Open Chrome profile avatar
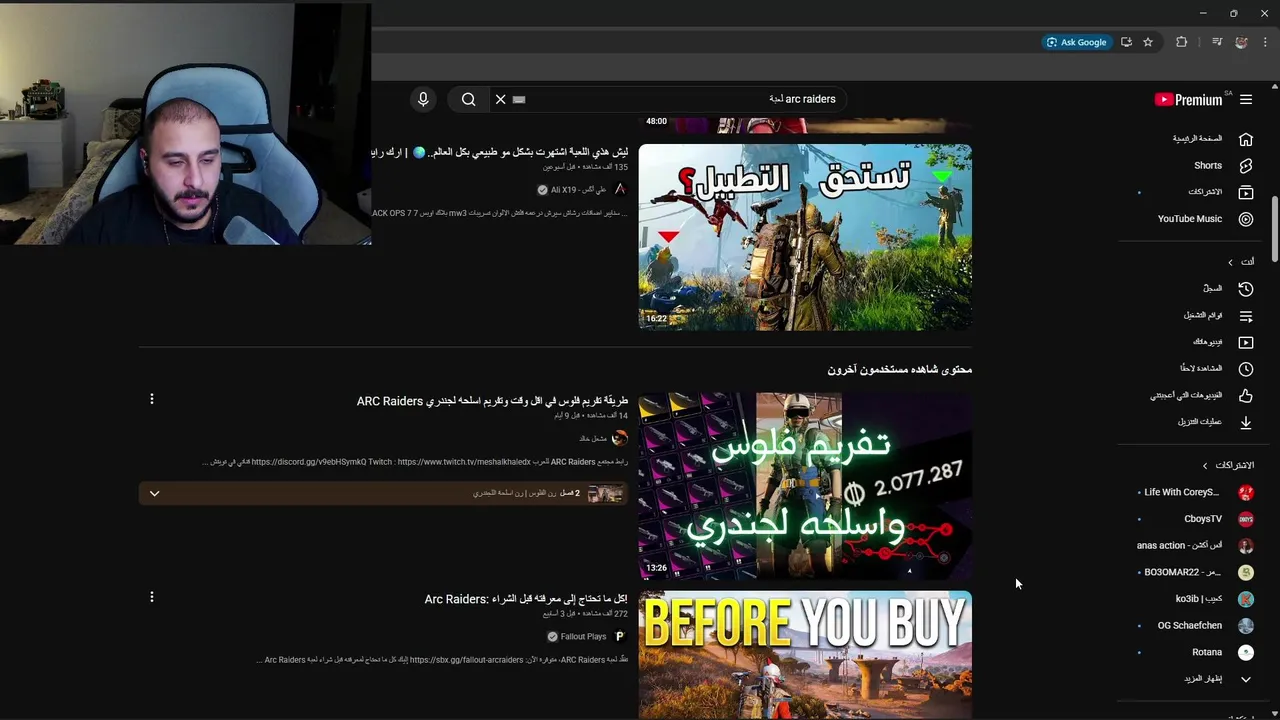Viewport: 1280px width, 720px height. point(1241,42)
